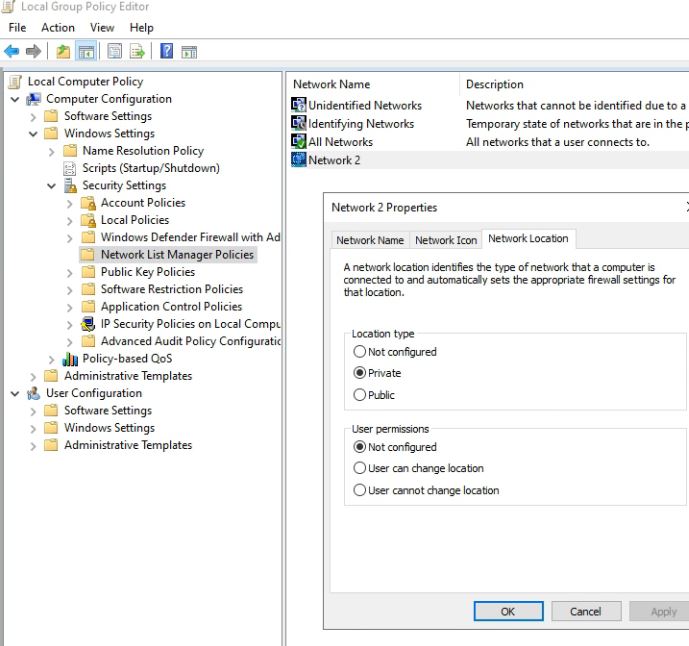Select Windows Settings under User Configuration
Screen dimensions: 689x646
coord(109,428)
